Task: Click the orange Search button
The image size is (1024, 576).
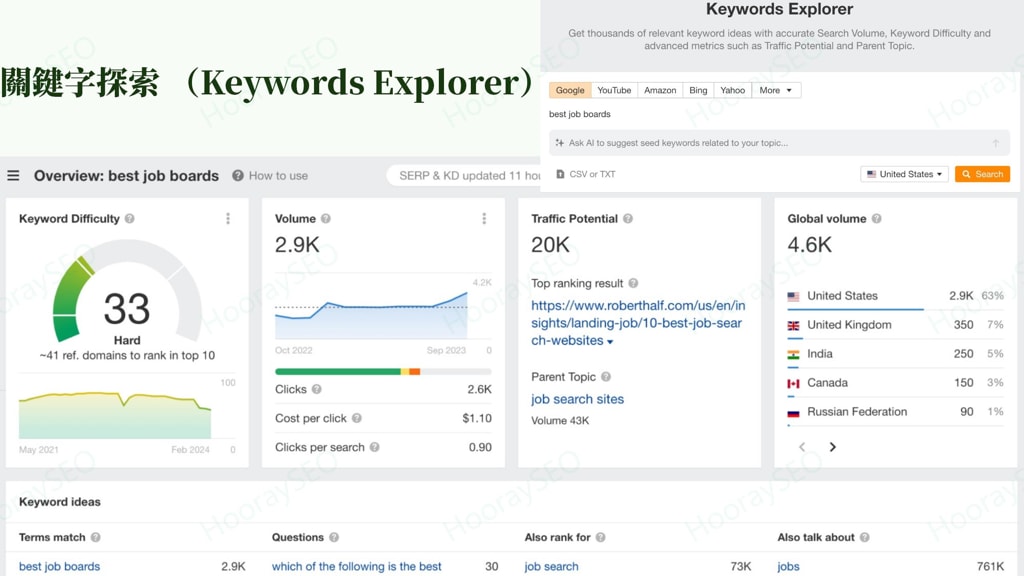Action: pos(981,174)
